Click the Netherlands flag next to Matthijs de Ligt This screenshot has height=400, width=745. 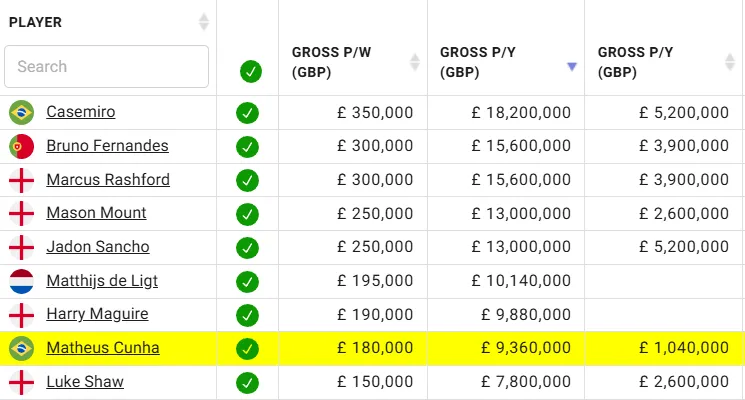point(21,281)
